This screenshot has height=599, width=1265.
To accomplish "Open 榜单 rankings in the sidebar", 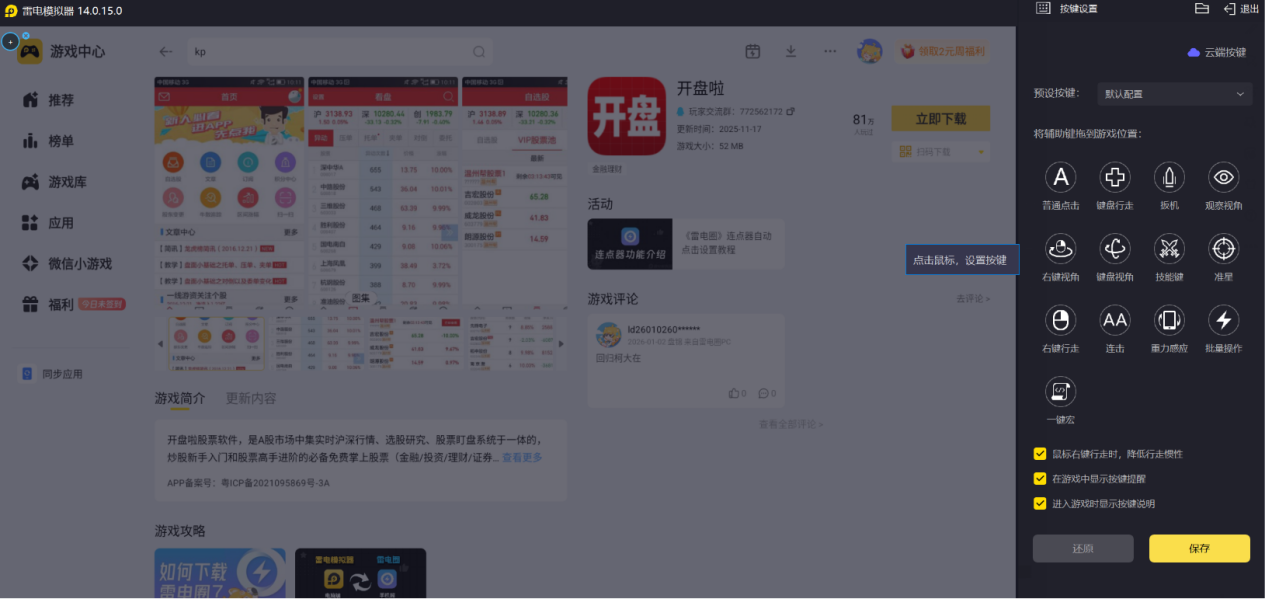I will click(x=48, y=141).
